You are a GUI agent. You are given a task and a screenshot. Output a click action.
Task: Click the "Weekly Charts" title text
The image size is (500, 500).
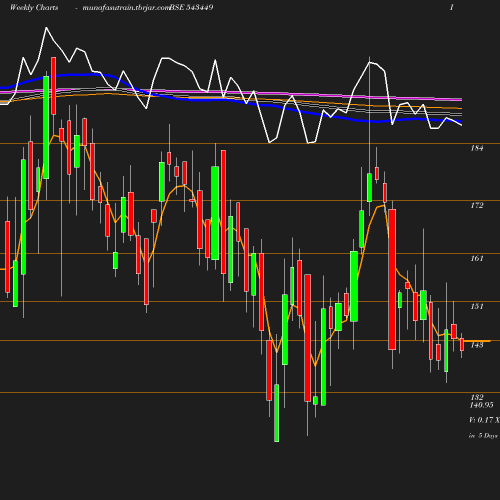34,8
